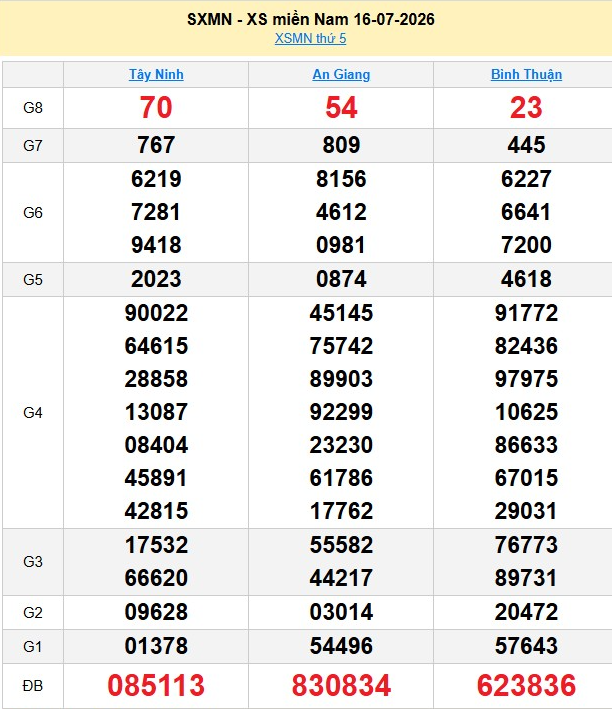This screenshot has height=709, width=612.
Task: Select Bình Thuận G6 number 7200
Action: [526, 245]
